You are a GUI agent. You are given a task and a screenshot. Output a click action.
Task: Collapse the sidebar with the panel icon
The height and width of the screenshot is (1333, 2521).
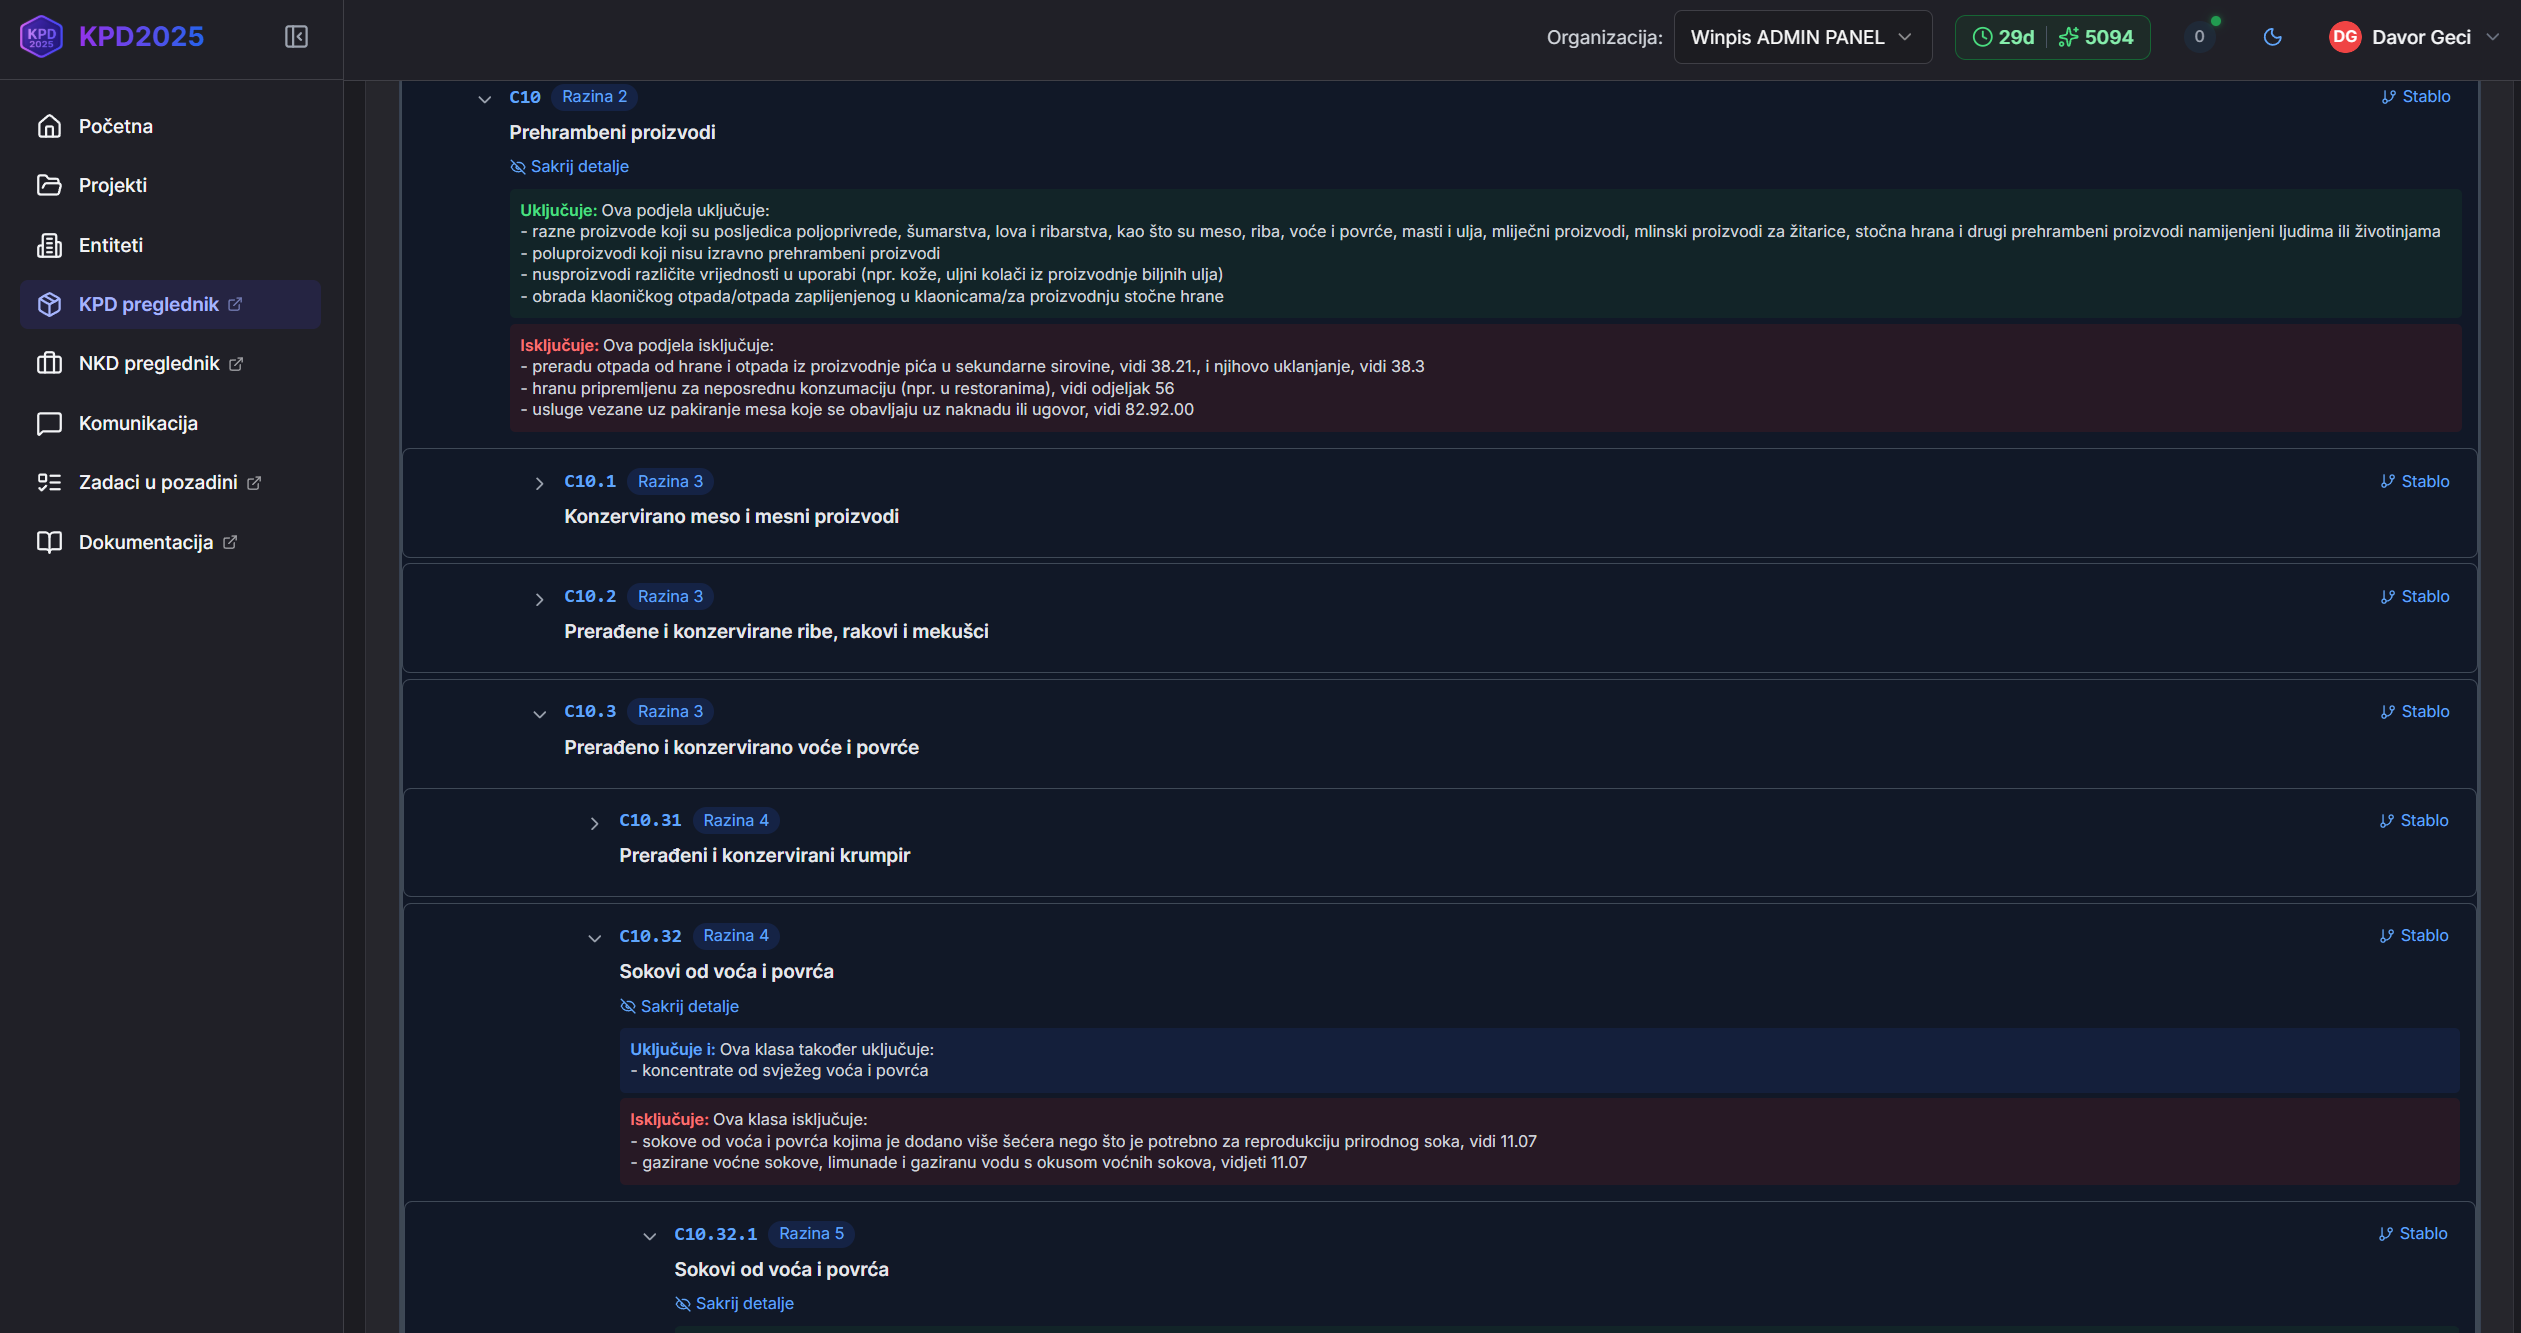pos(296,37)
